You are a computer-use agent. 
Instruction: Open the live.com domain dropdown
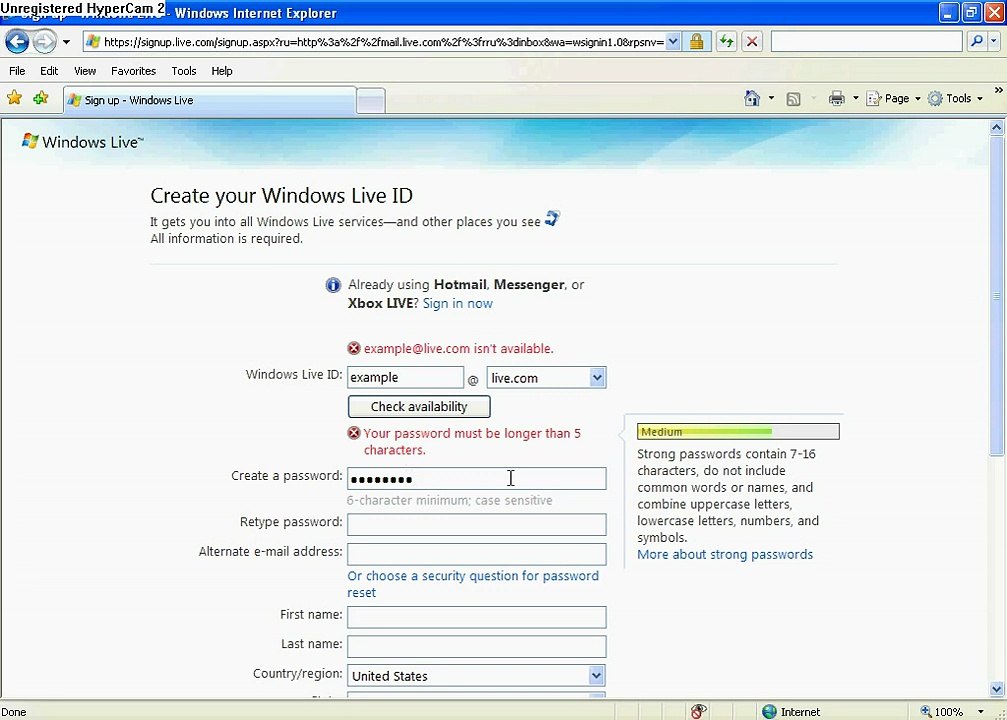pos(547,378)
